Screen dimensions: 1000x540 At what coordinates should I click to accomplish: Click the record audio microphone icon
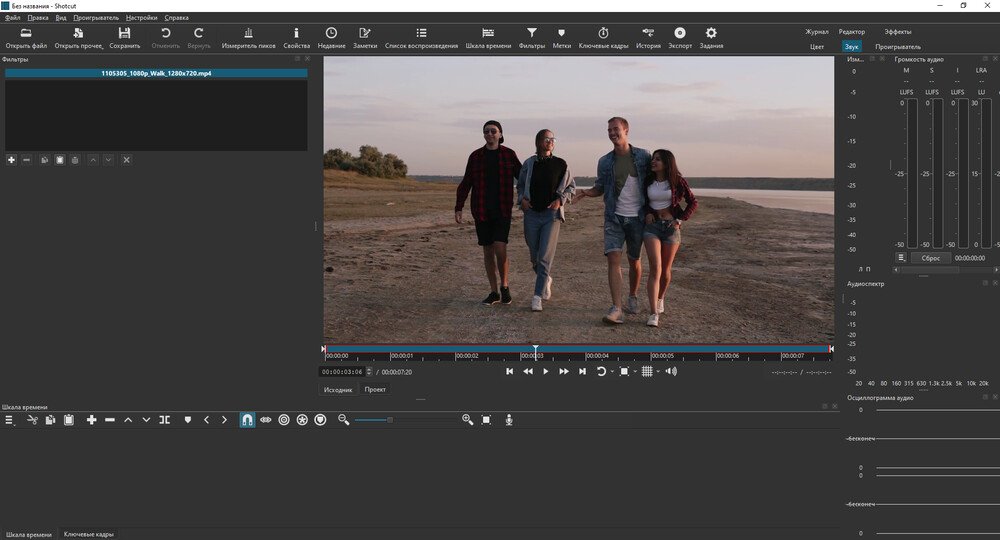pos(509,420)
